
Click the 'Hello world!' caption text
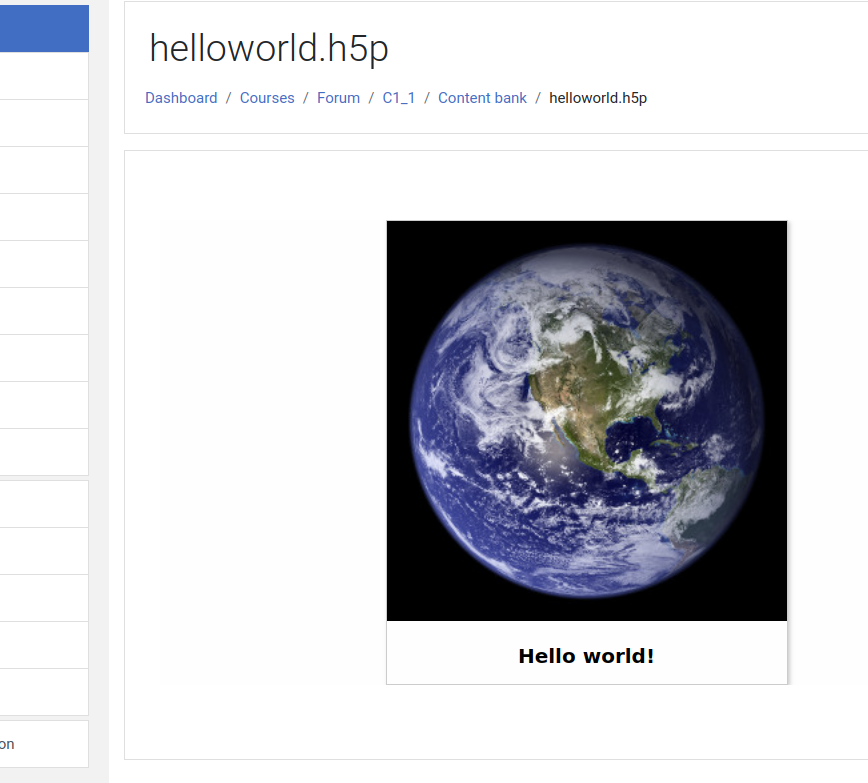point(586,656)
